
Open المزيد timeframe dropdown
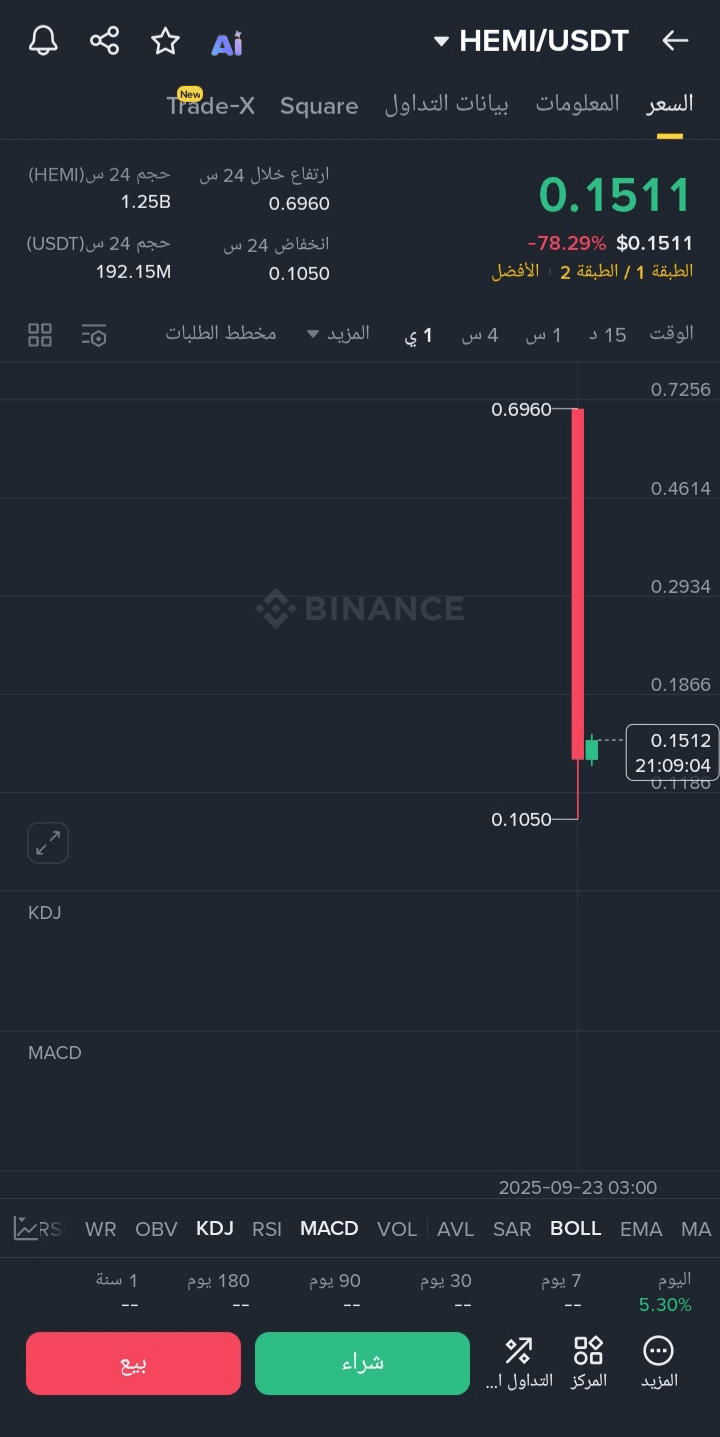click(338, 333)
